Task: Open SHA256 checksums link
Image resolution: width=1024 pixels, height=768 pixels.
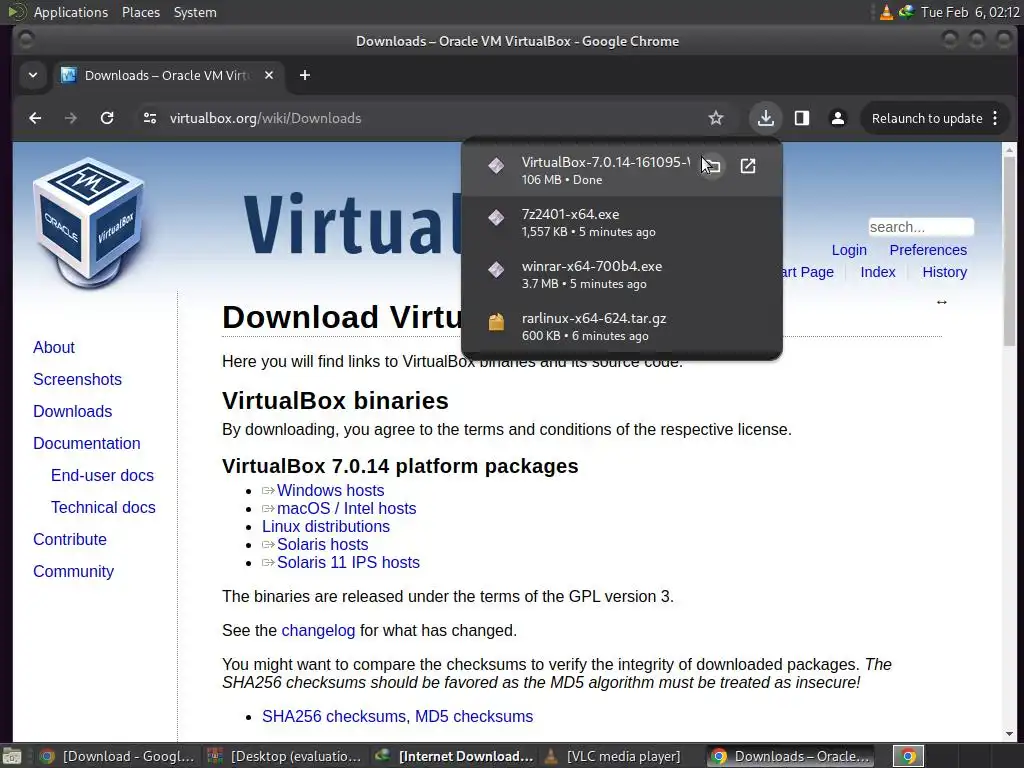Action: (x=334, y=716)
